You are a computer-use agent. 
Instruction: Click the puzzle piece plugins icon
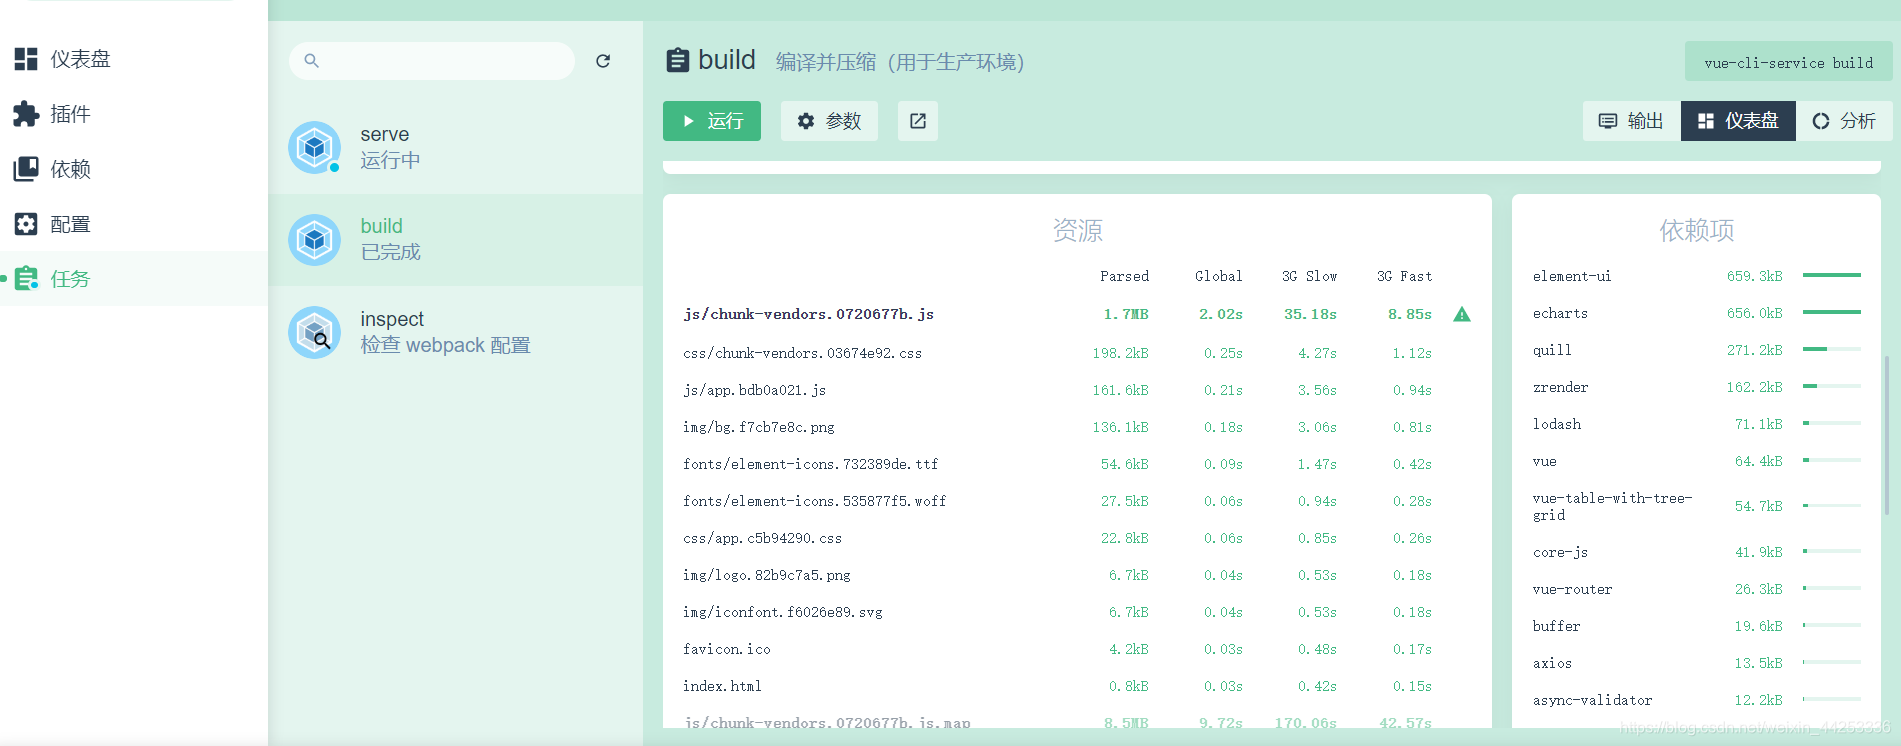pos(26,114)
